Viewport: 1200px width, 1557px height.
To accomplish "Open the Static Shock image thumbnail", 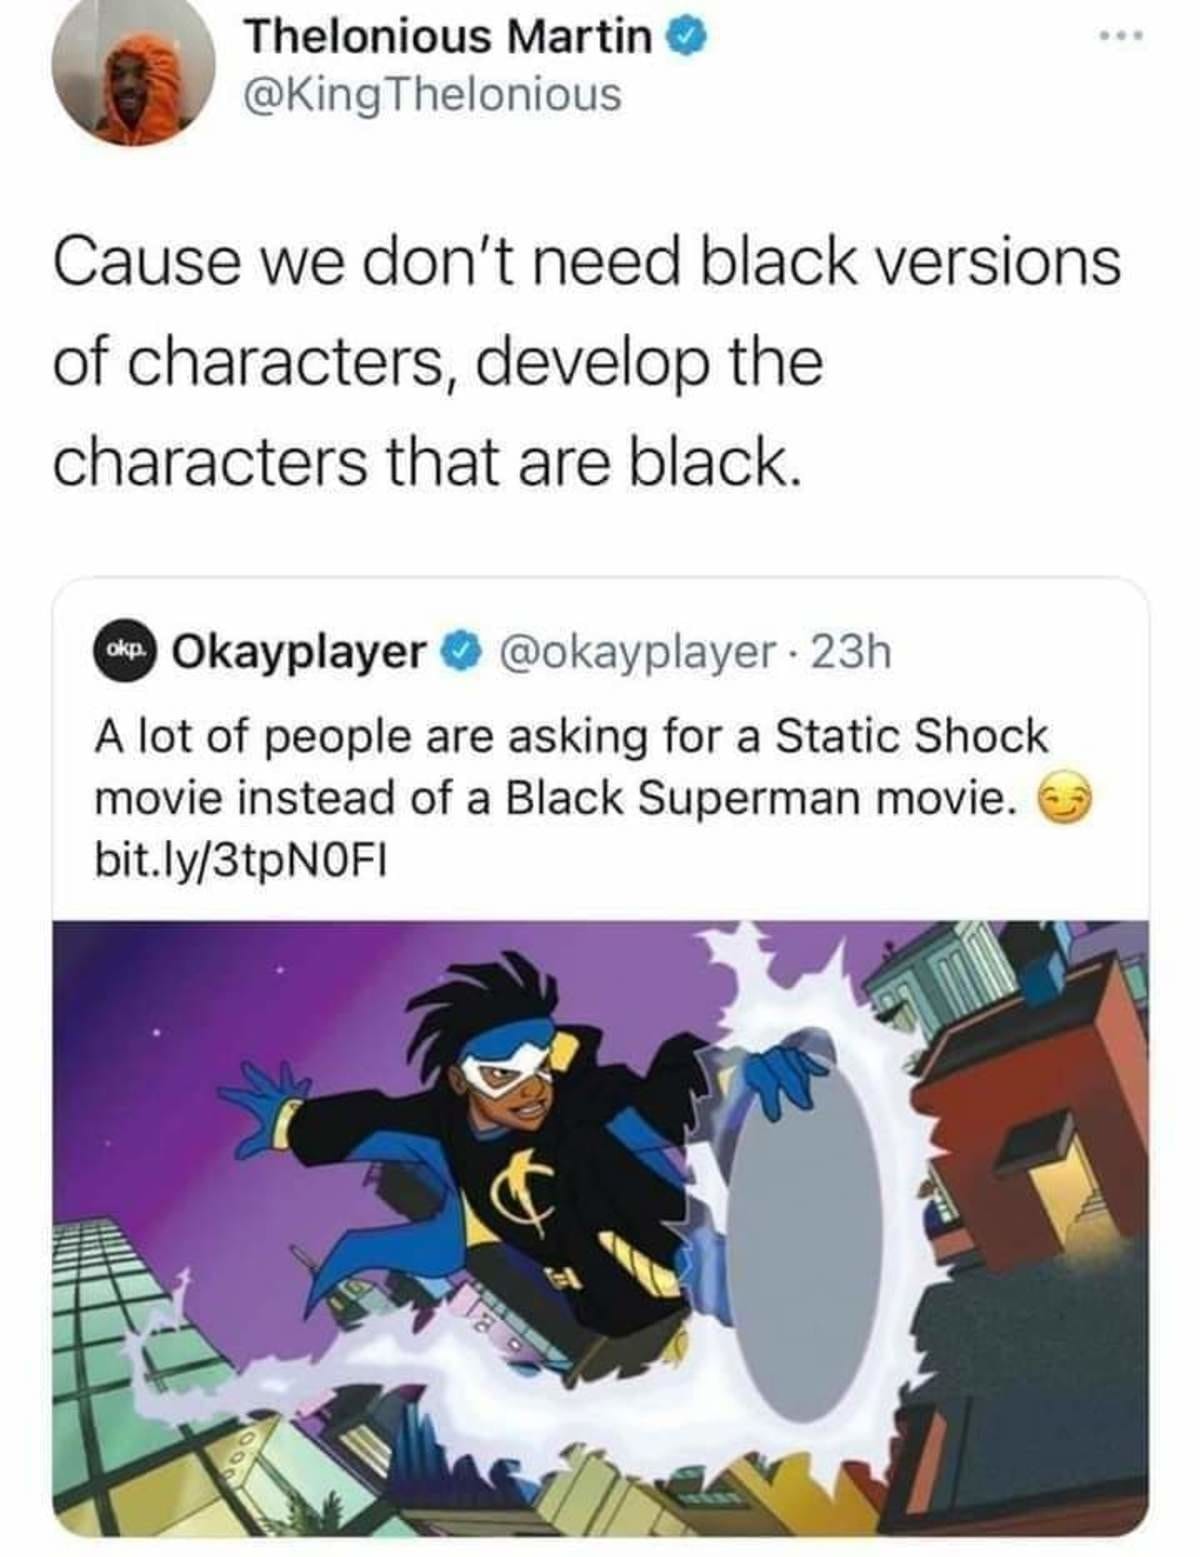I will click(600, 1226).
